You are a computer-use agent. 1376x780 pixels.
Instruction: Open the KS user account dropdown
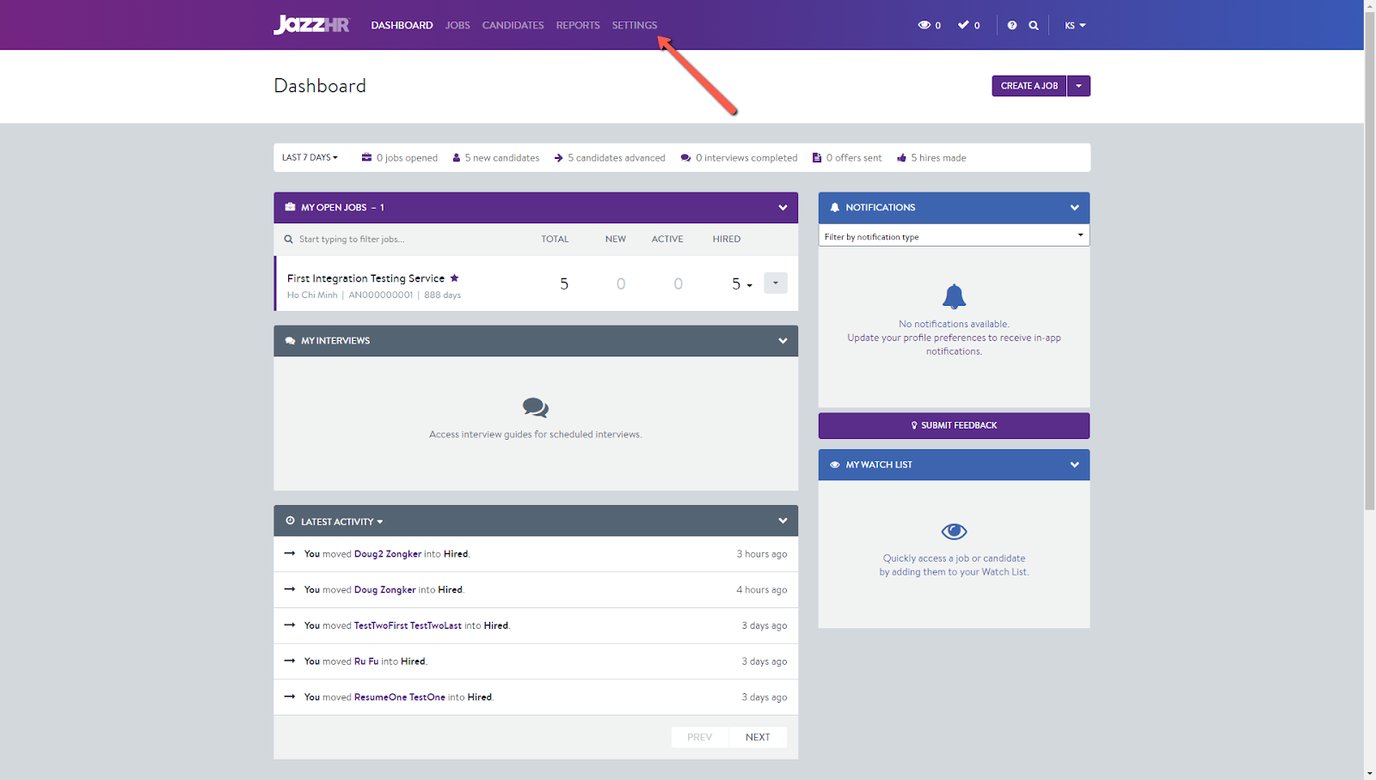coord(1075,25)
